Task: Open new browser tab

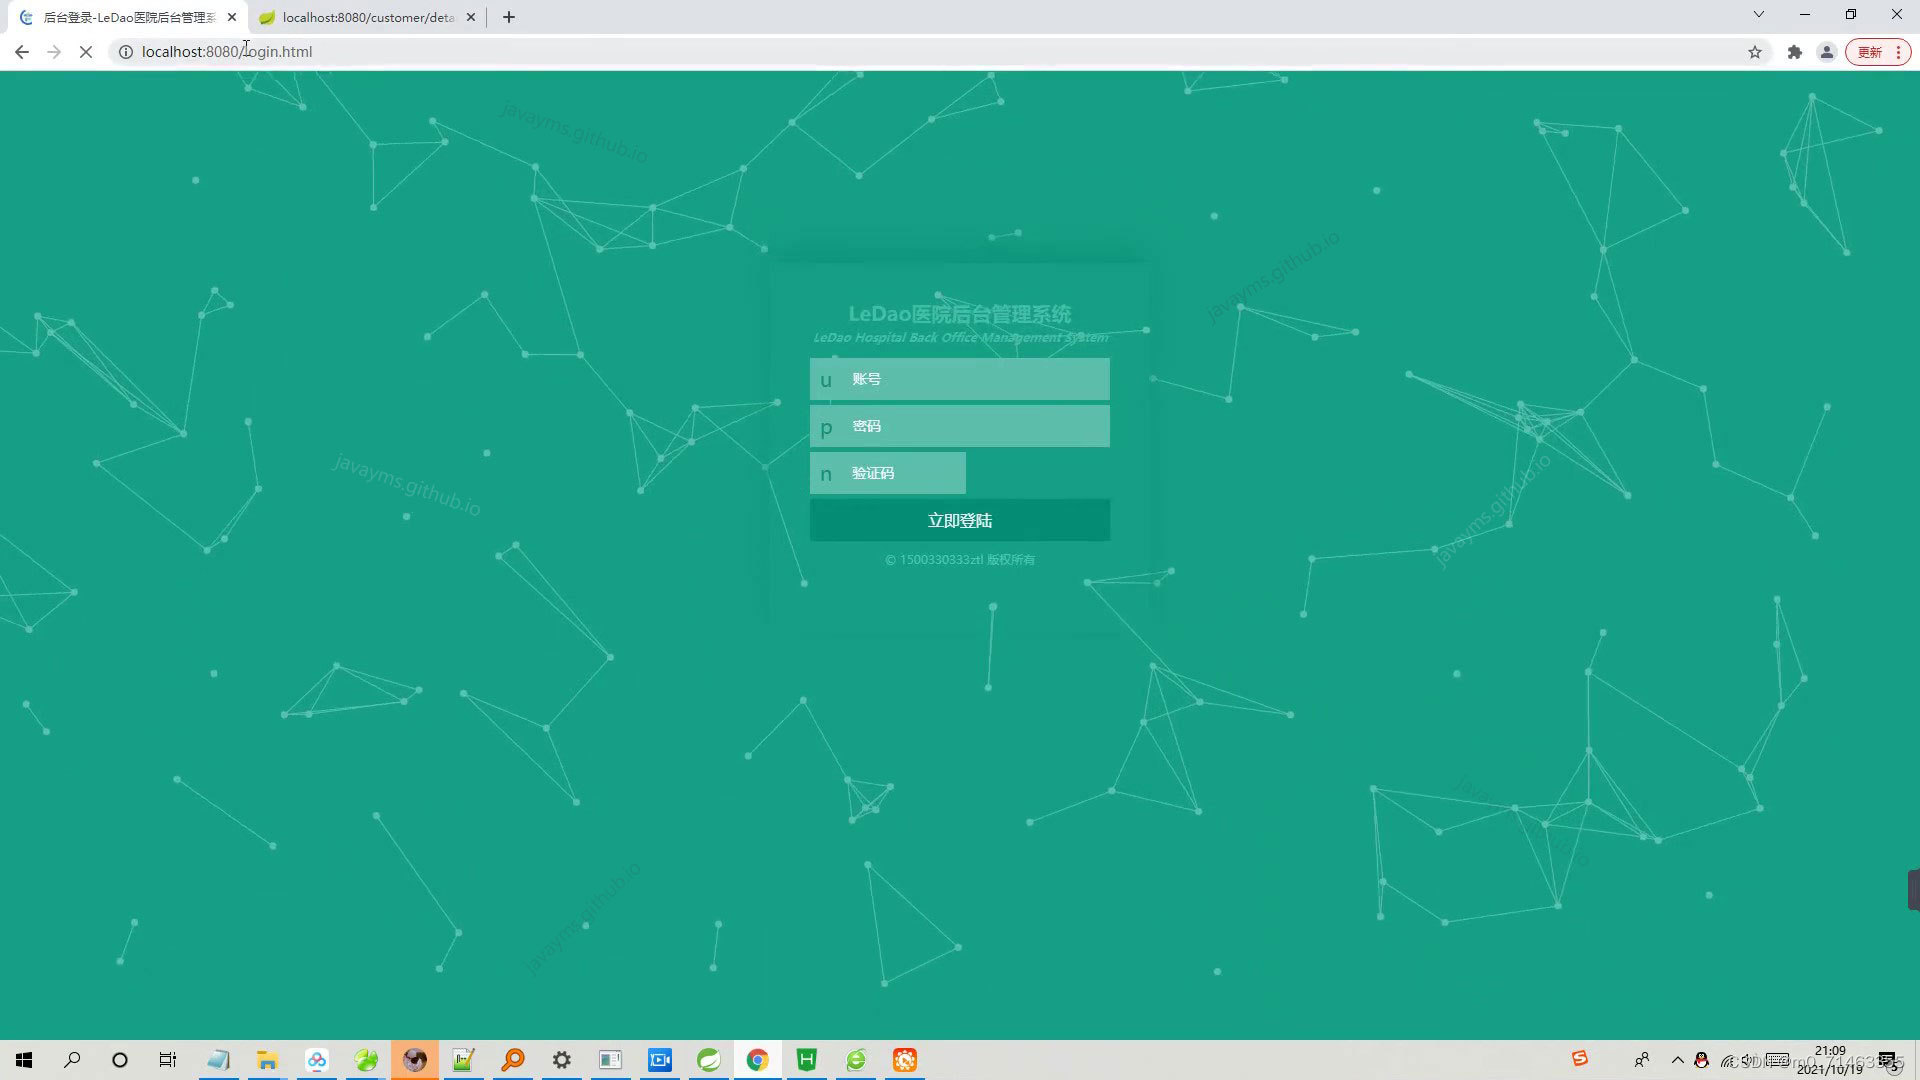Action: click(x=509, y=17)
